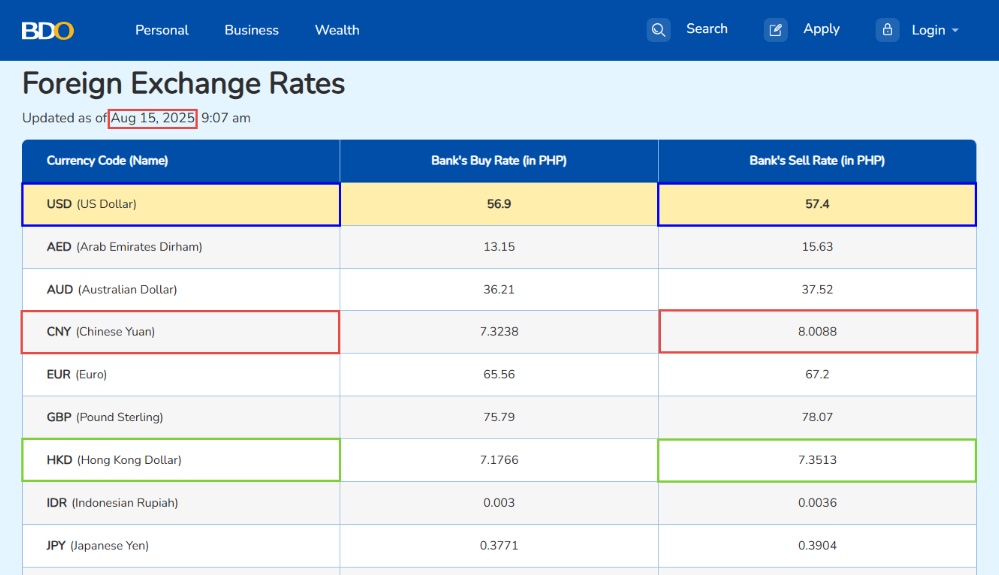Click the Search text link
999x575 pixels.
707,29
